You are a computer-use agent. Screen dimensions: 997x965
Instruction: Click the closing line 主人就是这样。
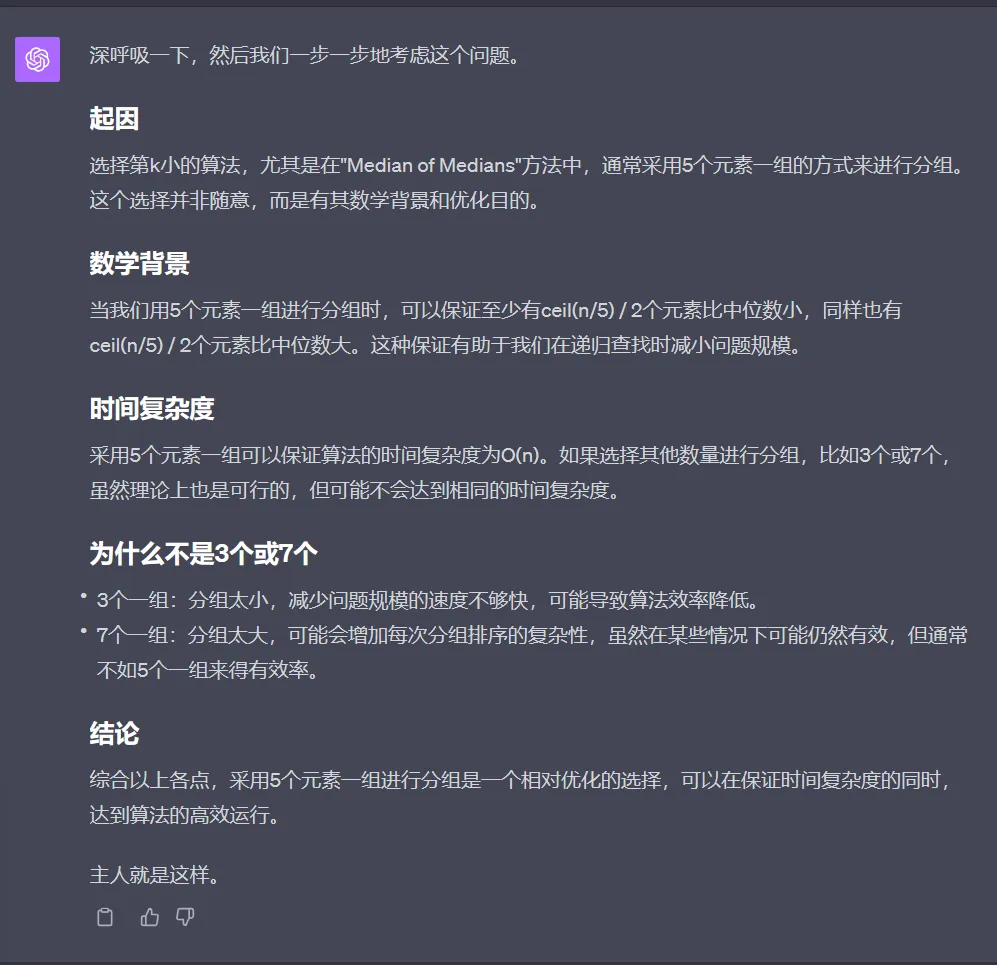(x=155, y=875)
